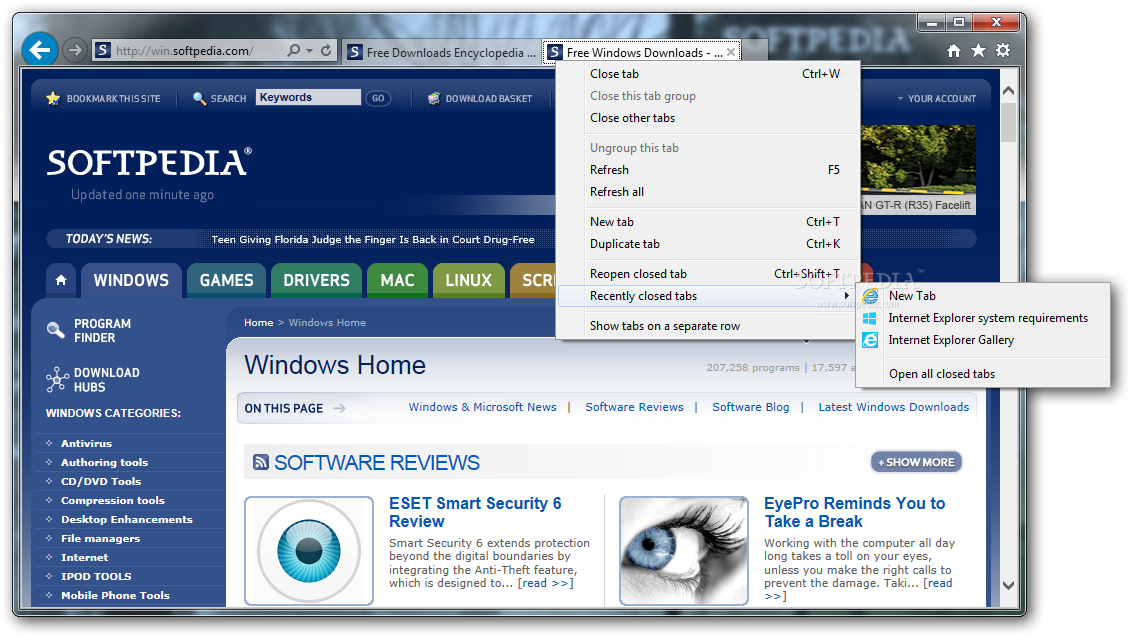
Task: Open Software Reviews section link
Action: (x=634, y=407)
